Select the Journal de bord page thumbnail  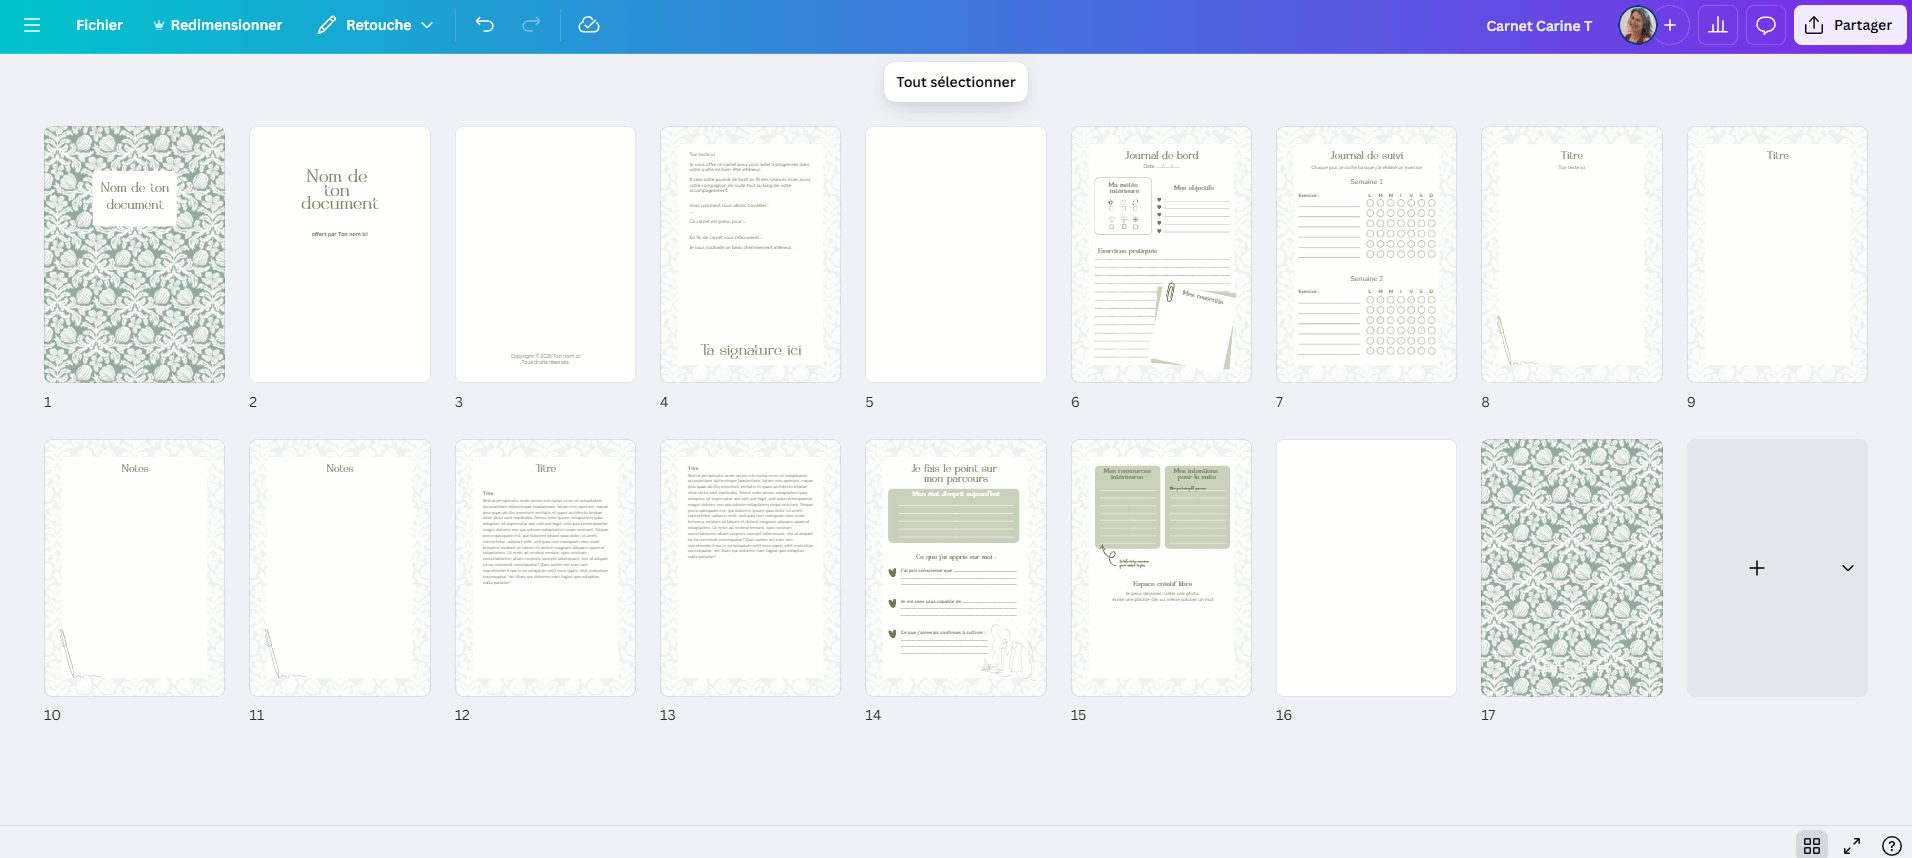click(x=1161, y=254)
